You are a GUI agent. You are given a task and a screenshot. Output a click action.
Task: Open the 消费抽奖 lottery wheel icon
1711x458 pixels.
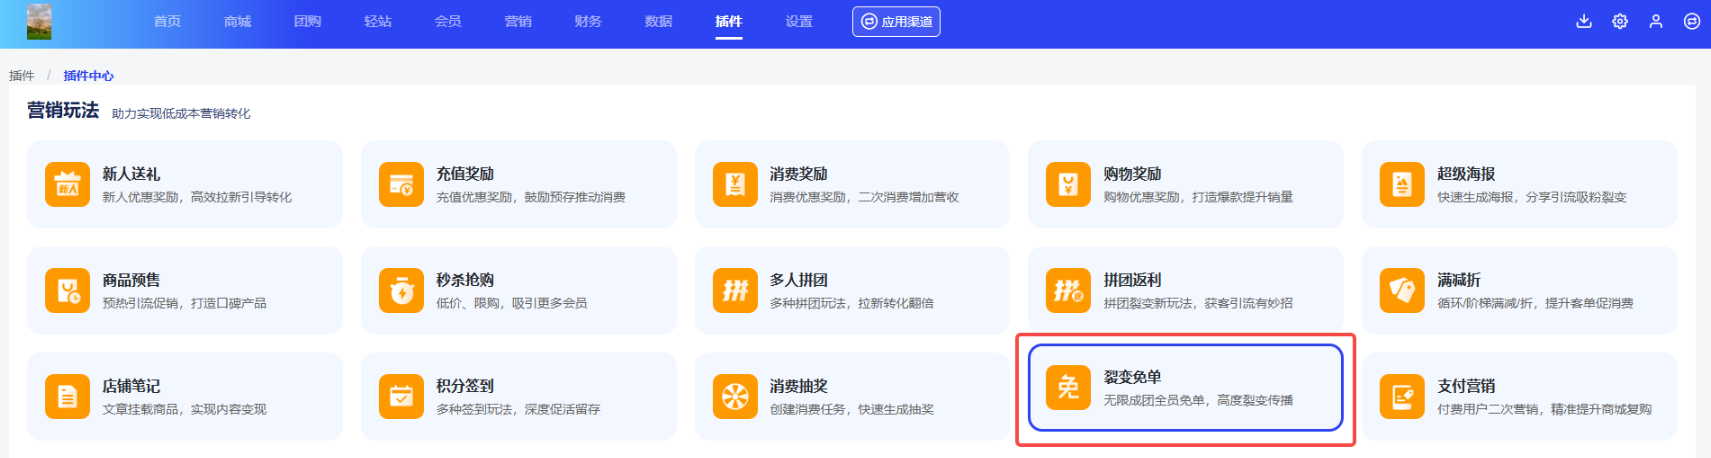tap(735, 397)
